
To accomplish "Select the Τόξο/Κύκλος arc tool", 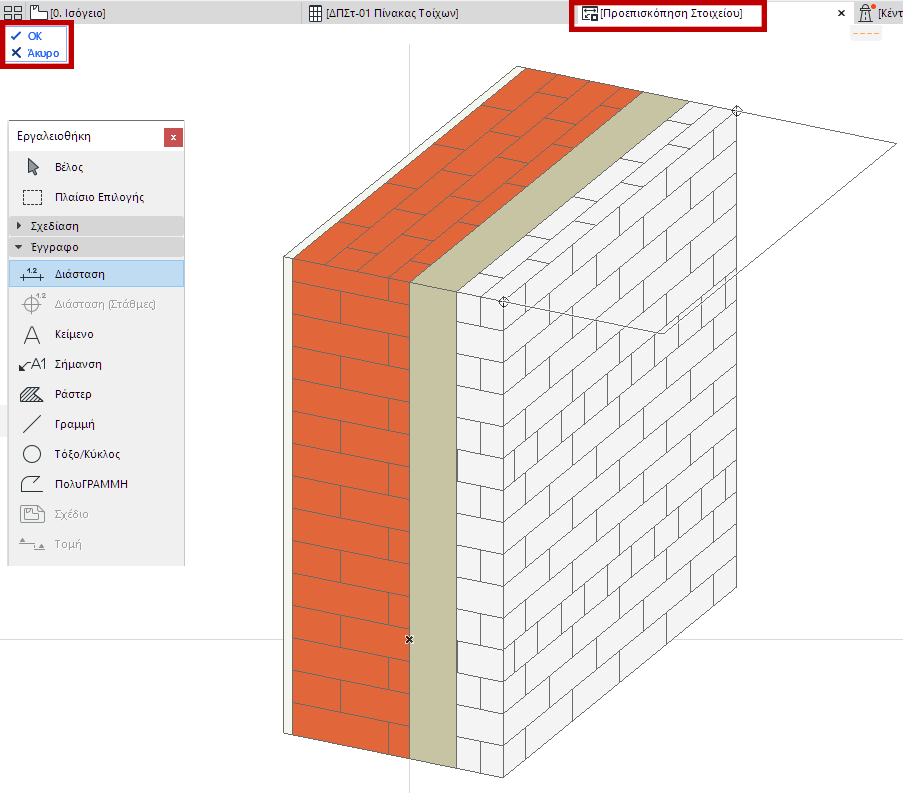I will (96, 454).
